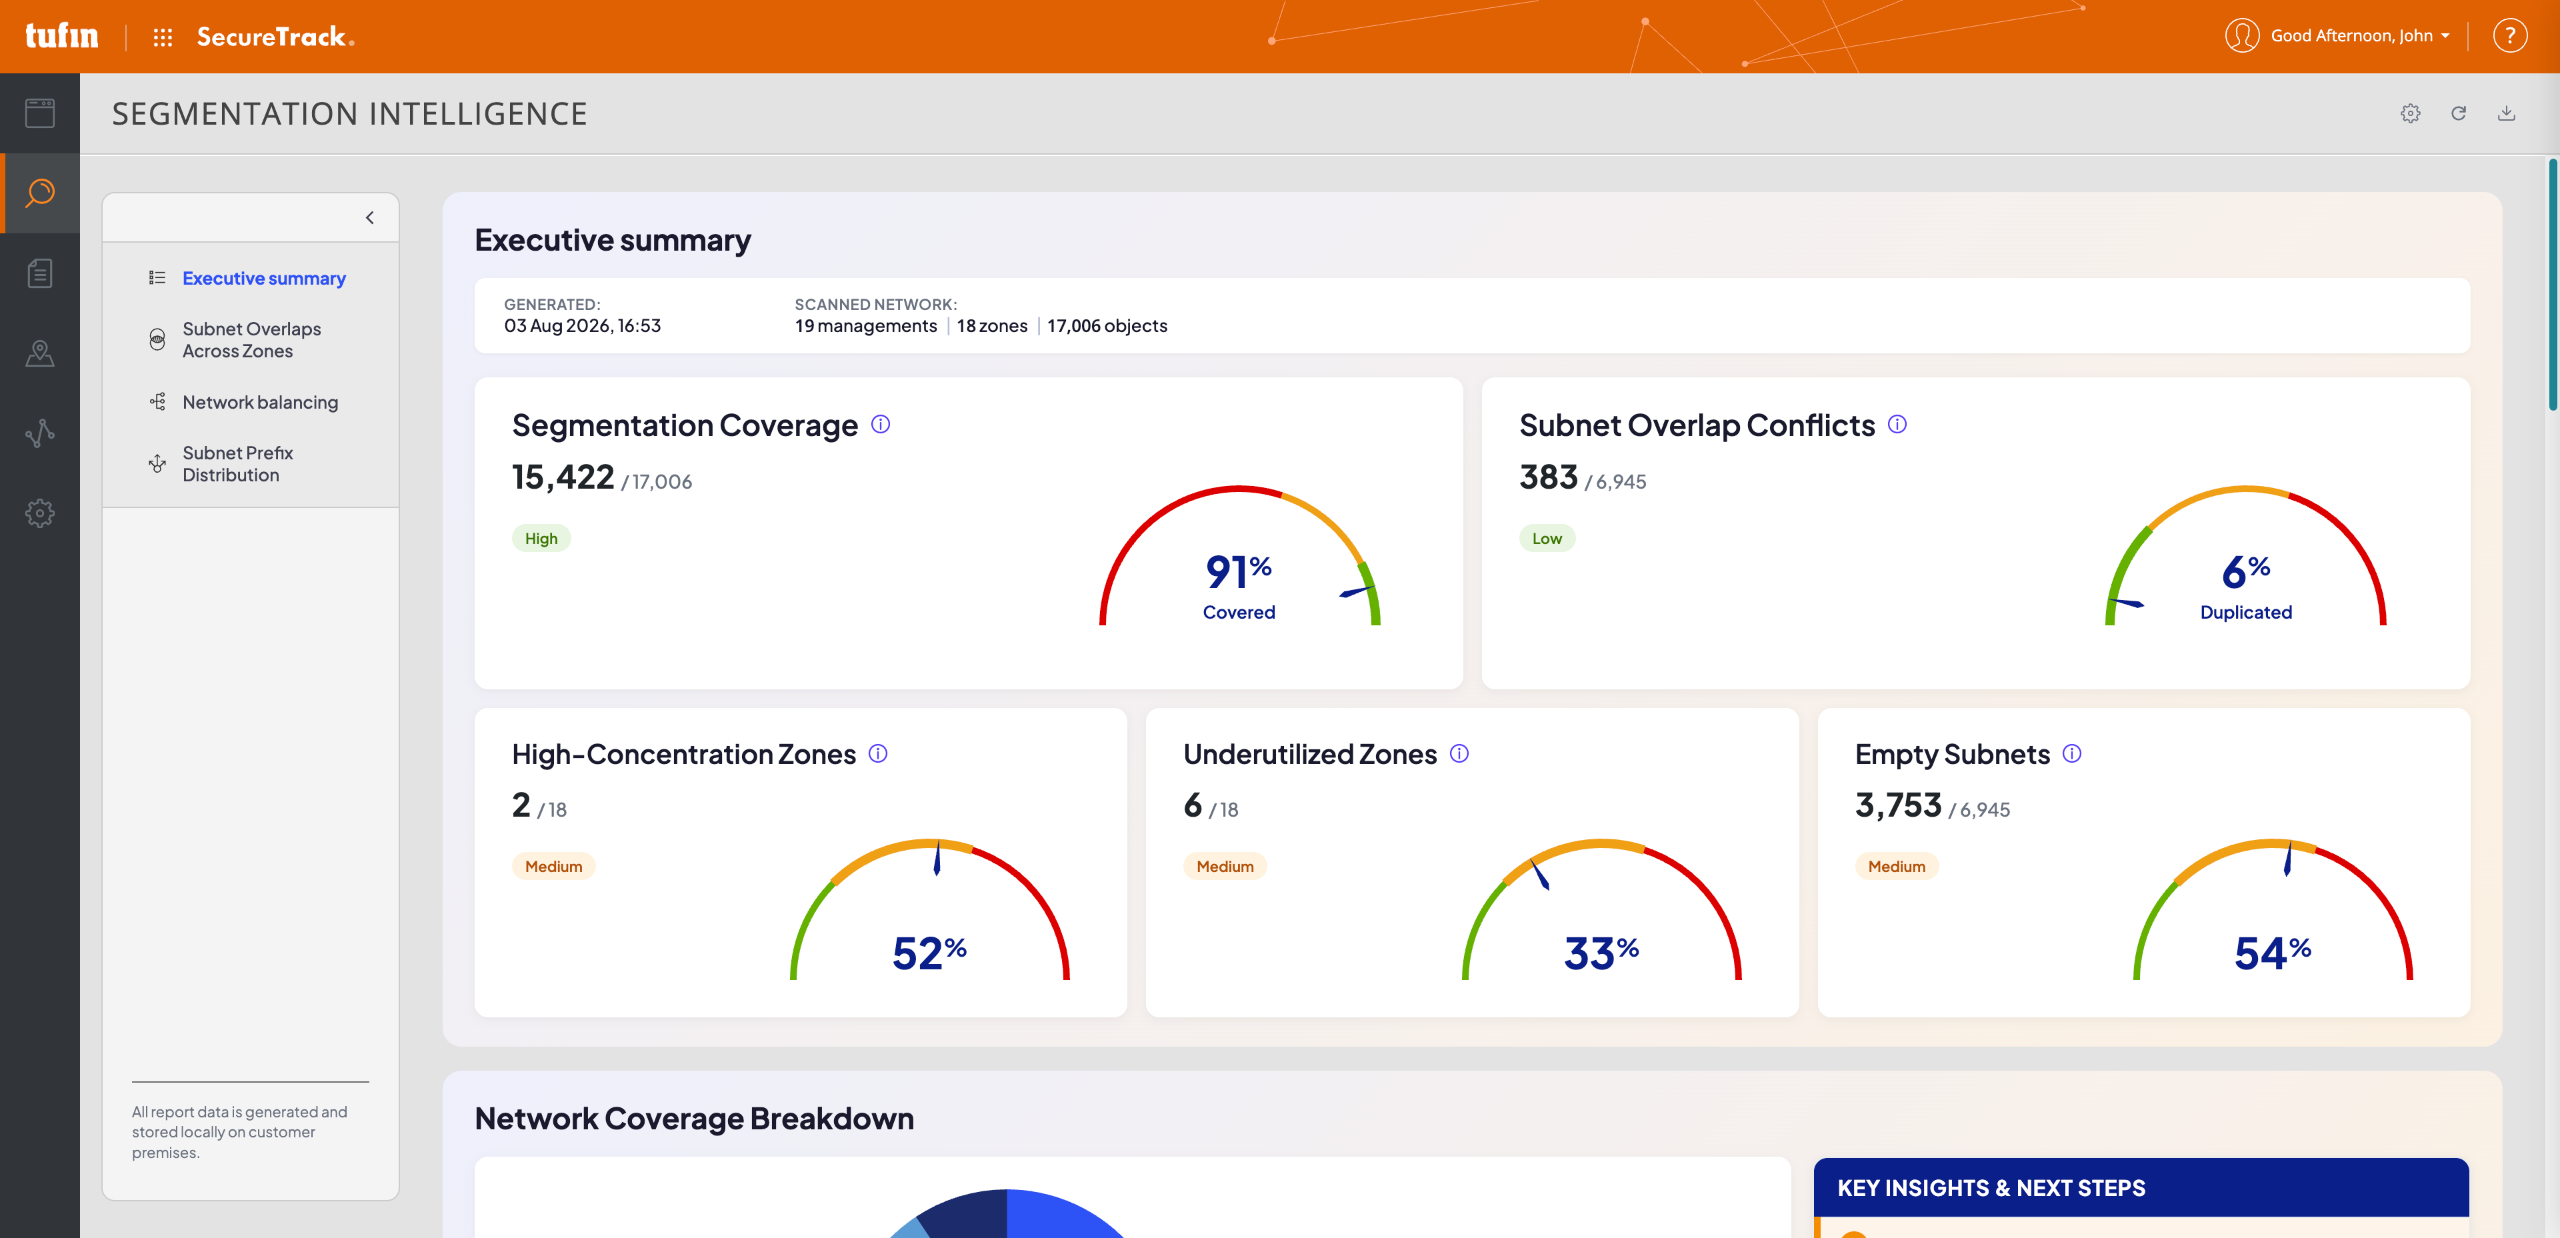Click the report settings gear icon

point(2411,113)
